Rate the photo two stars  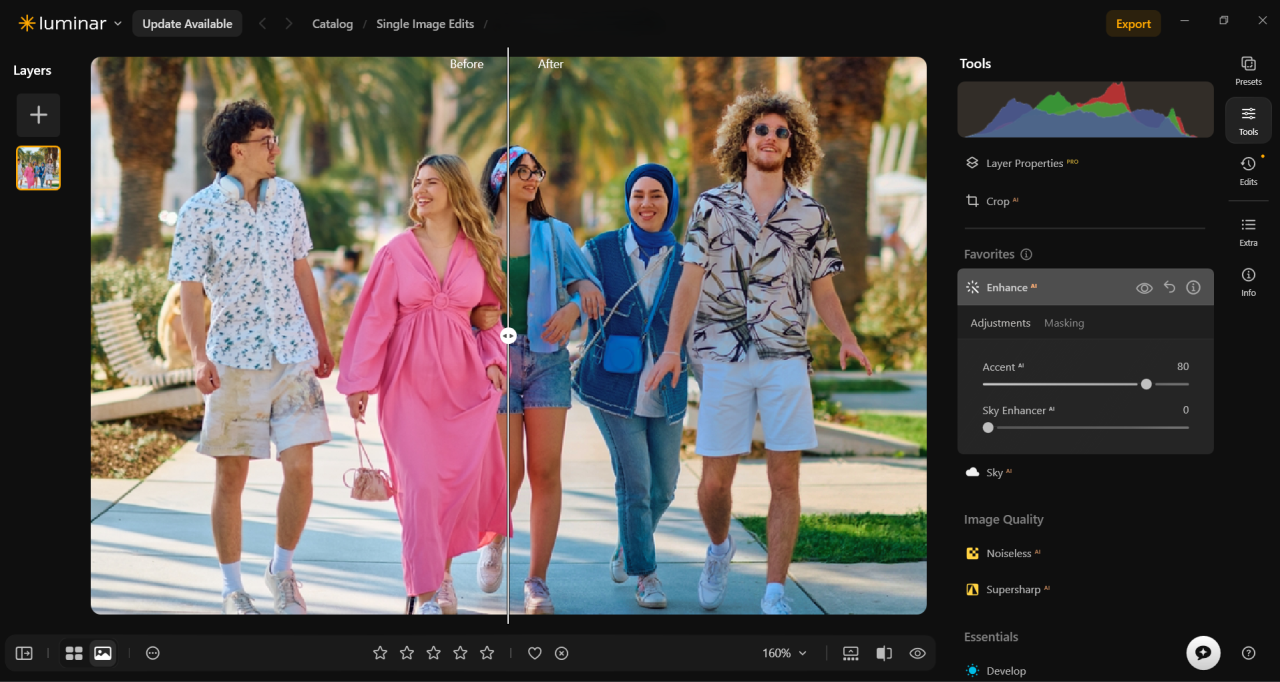pos(407,653)
